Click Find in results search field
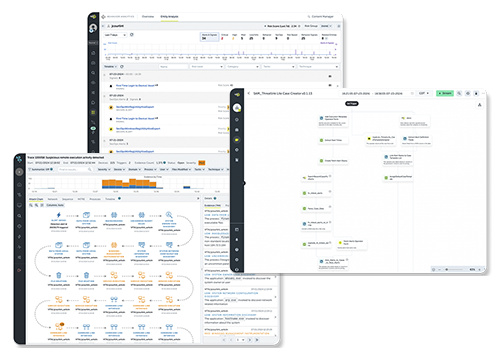The image size is (500, 360). tap(75, 170)
